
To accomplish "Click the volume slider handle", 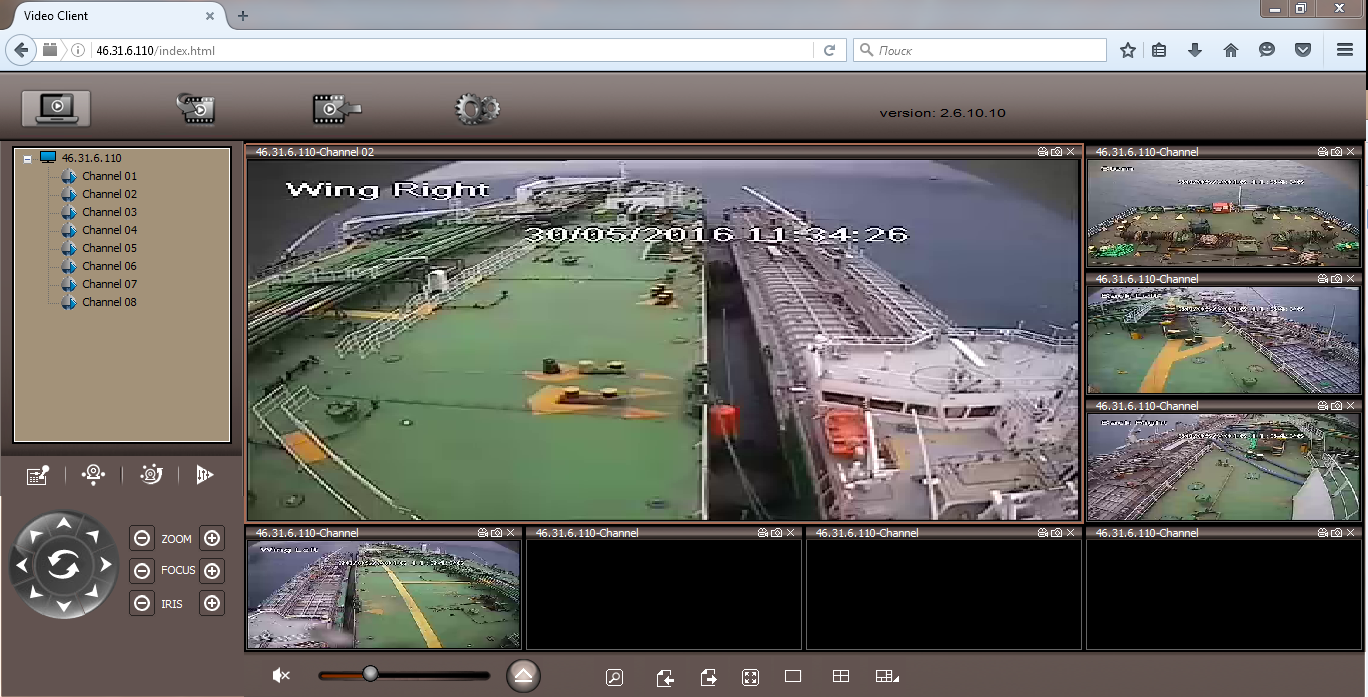I will tap(370, 674).
